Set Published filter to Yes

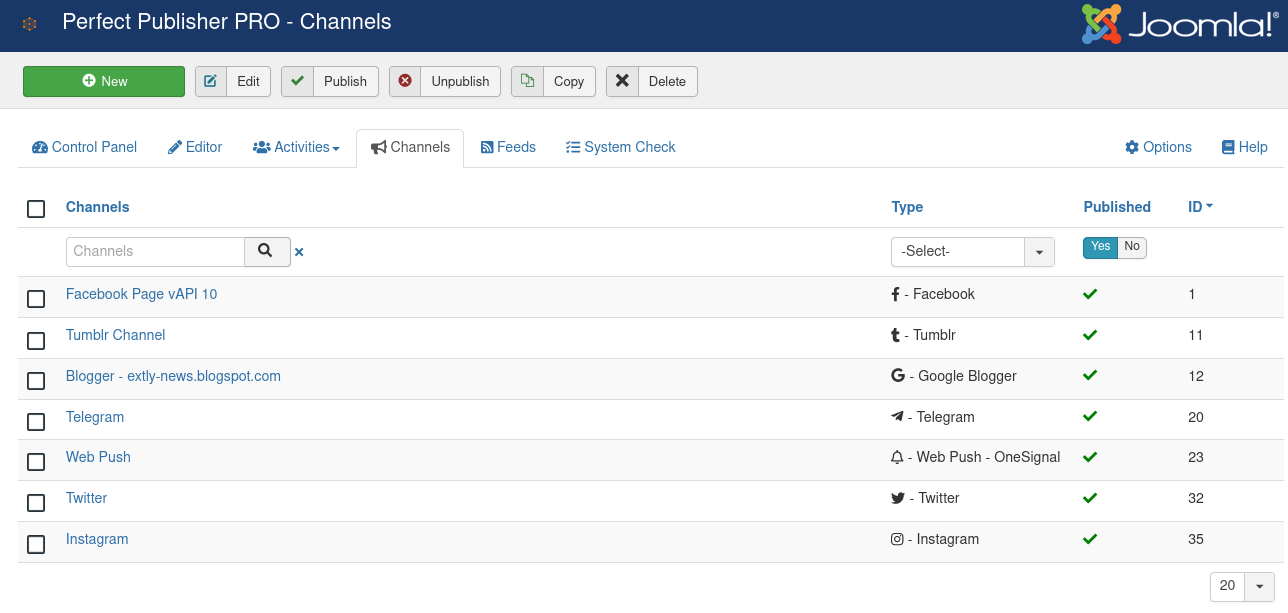click(x=1100, y=247)
